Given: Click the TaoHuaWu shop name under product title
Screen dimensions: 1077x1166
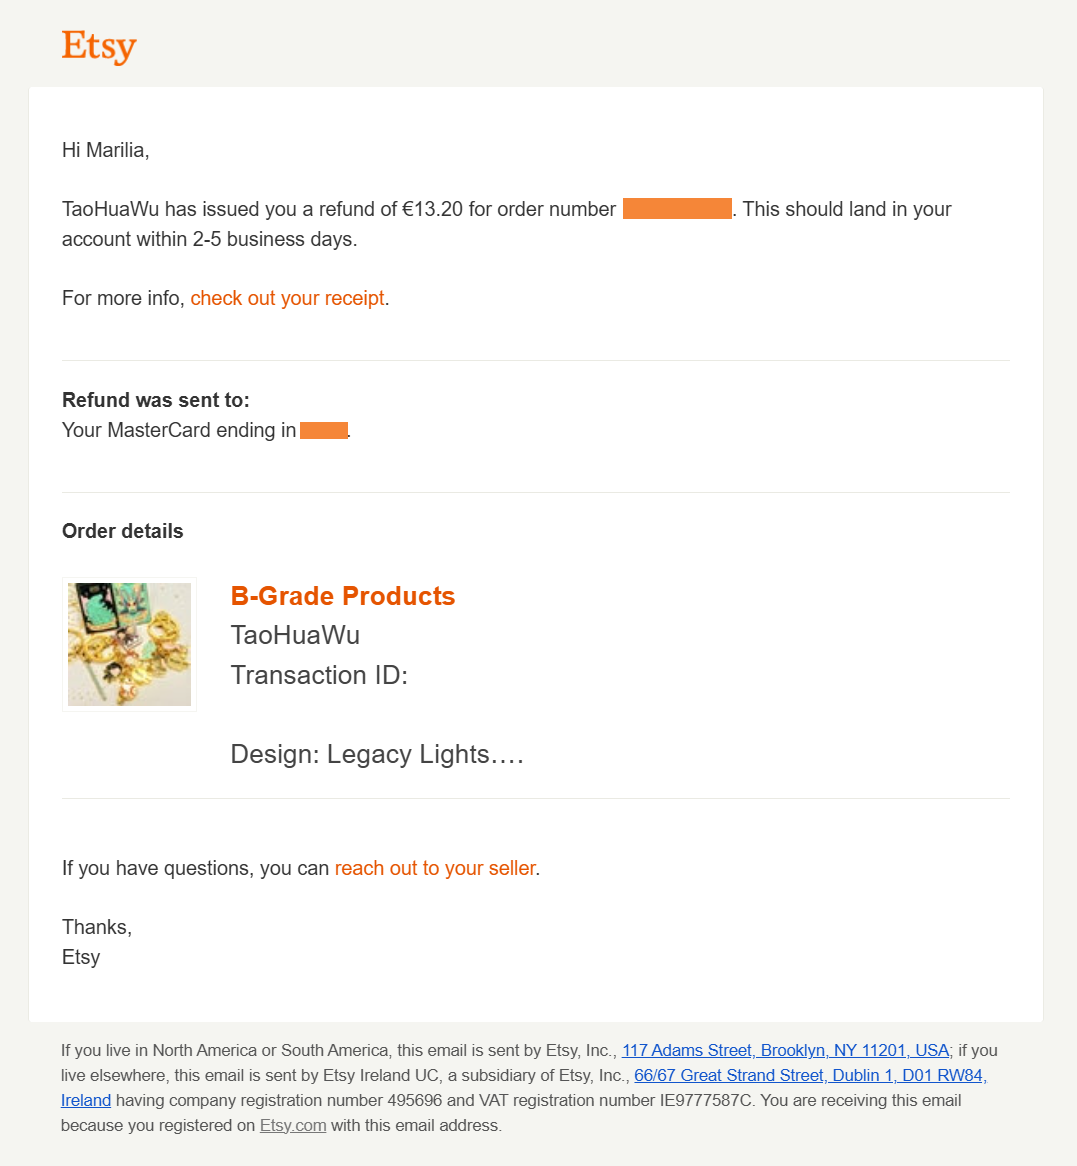Looking at the screenshot, I should [x=295, y=635].
